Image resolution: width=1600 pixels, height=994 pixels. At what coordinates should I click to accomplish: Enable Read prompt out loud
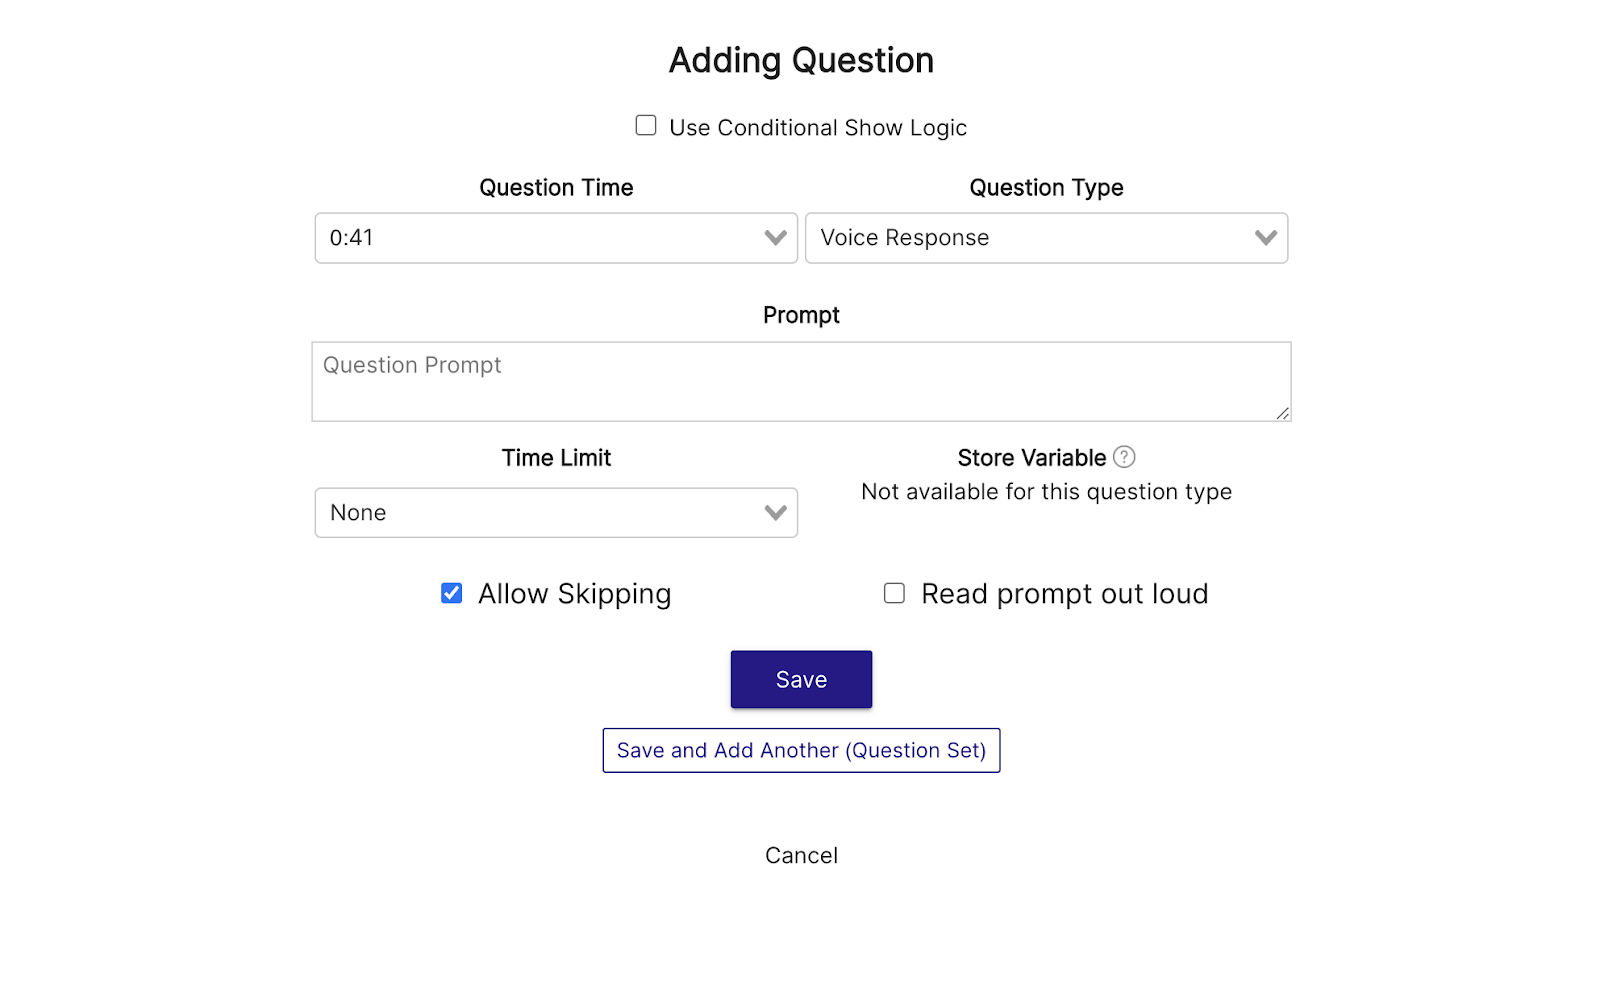[893, 592]
